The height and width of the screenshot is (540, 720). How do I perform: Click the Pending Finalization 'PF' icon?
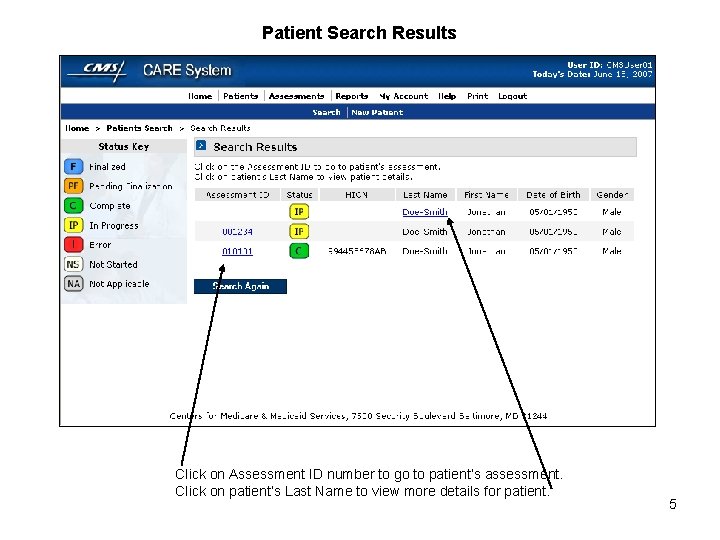click(73, 186)
